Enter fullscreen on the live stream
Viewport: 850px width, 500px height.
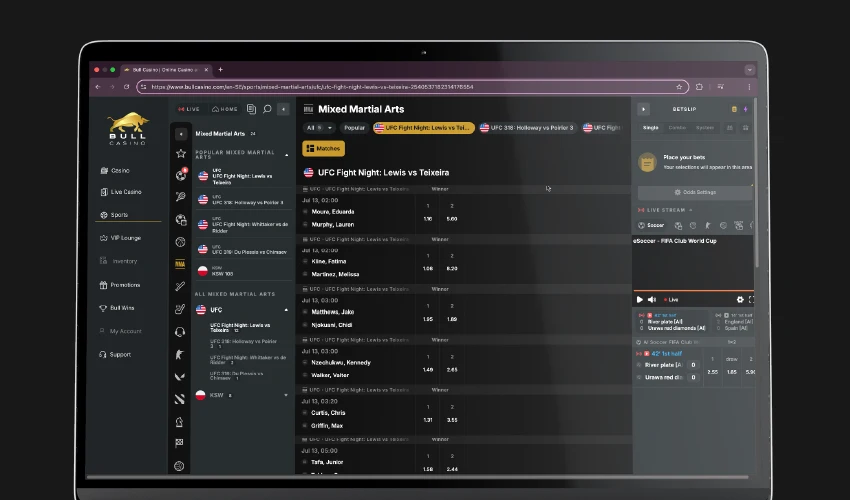[x=751, y=299]
